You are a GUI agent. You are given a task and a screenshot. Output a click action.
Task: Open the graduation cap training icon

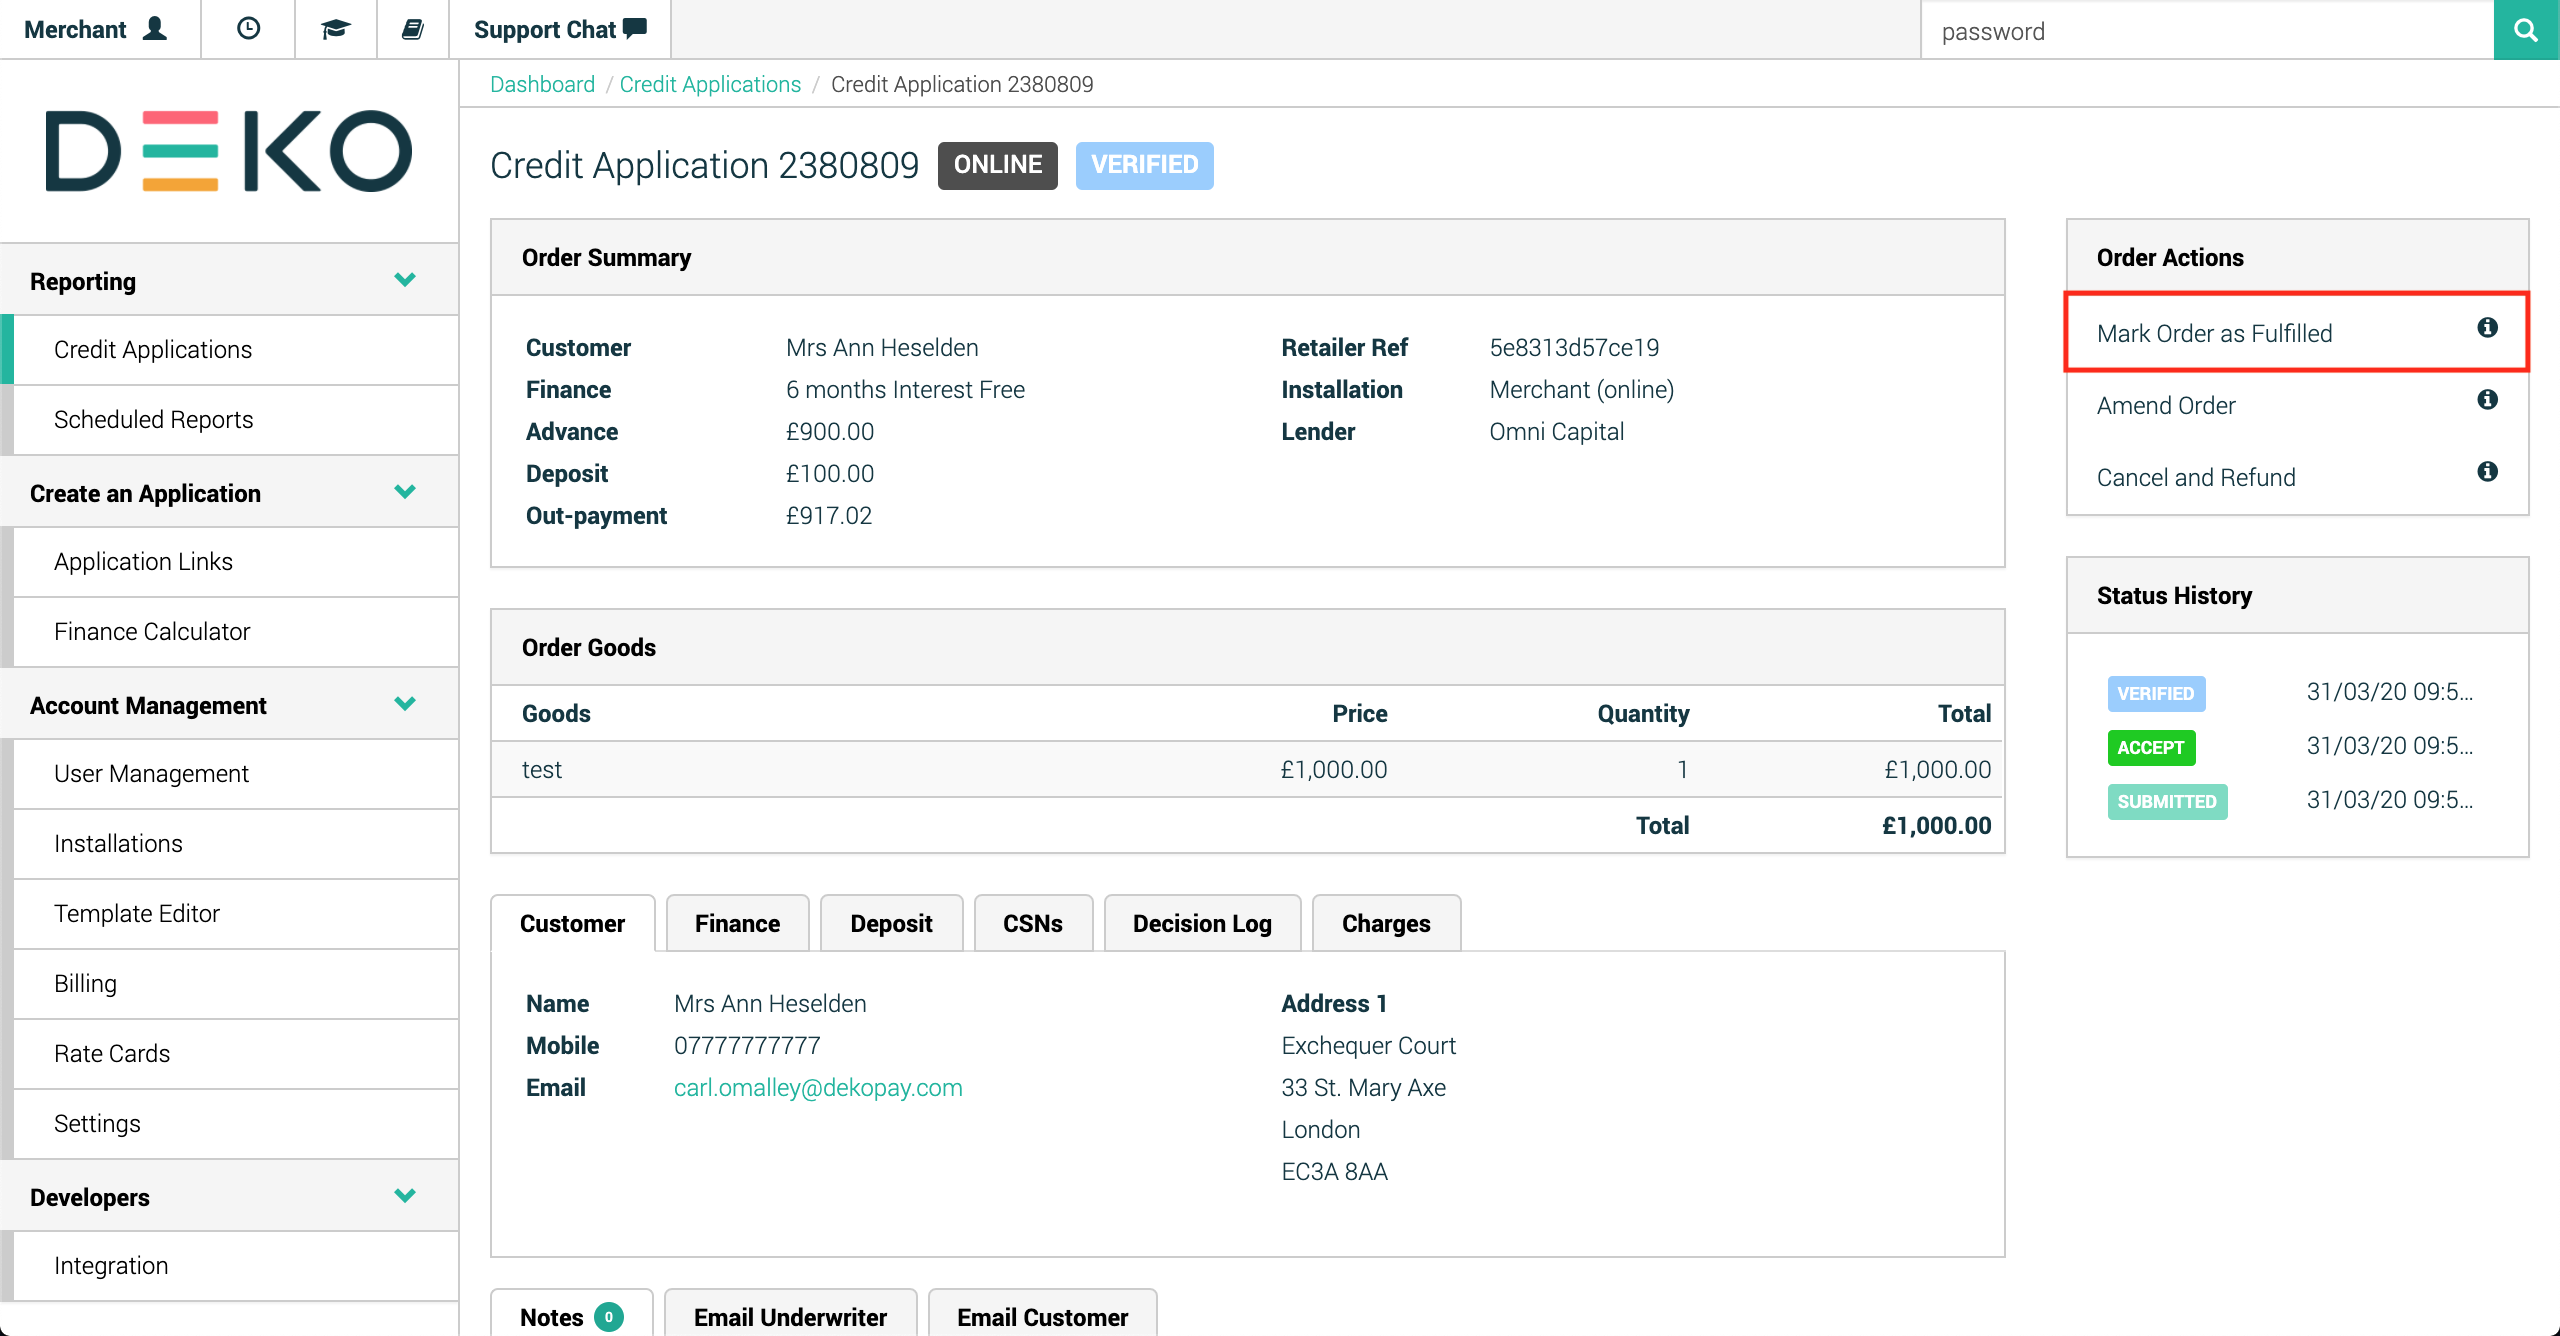tap(335, 29)
